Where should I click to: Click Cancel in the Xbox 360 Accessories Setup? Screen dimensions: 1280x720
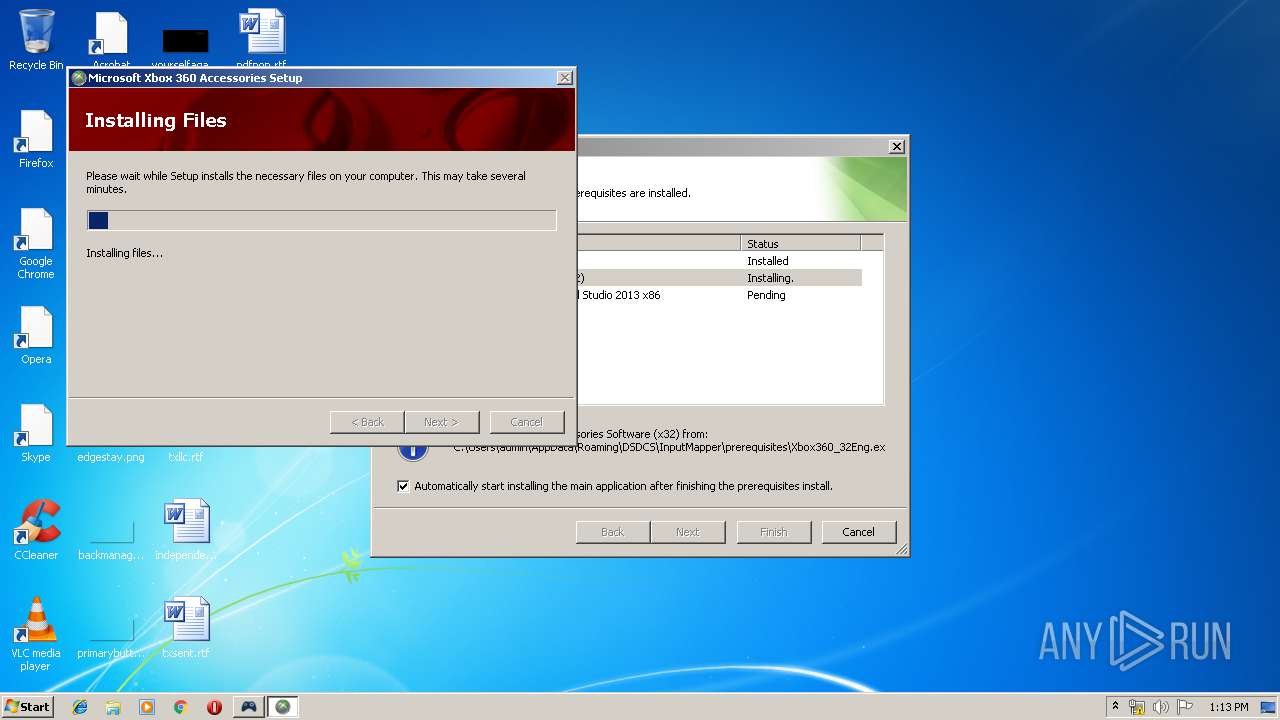click(x=527, y=422)
